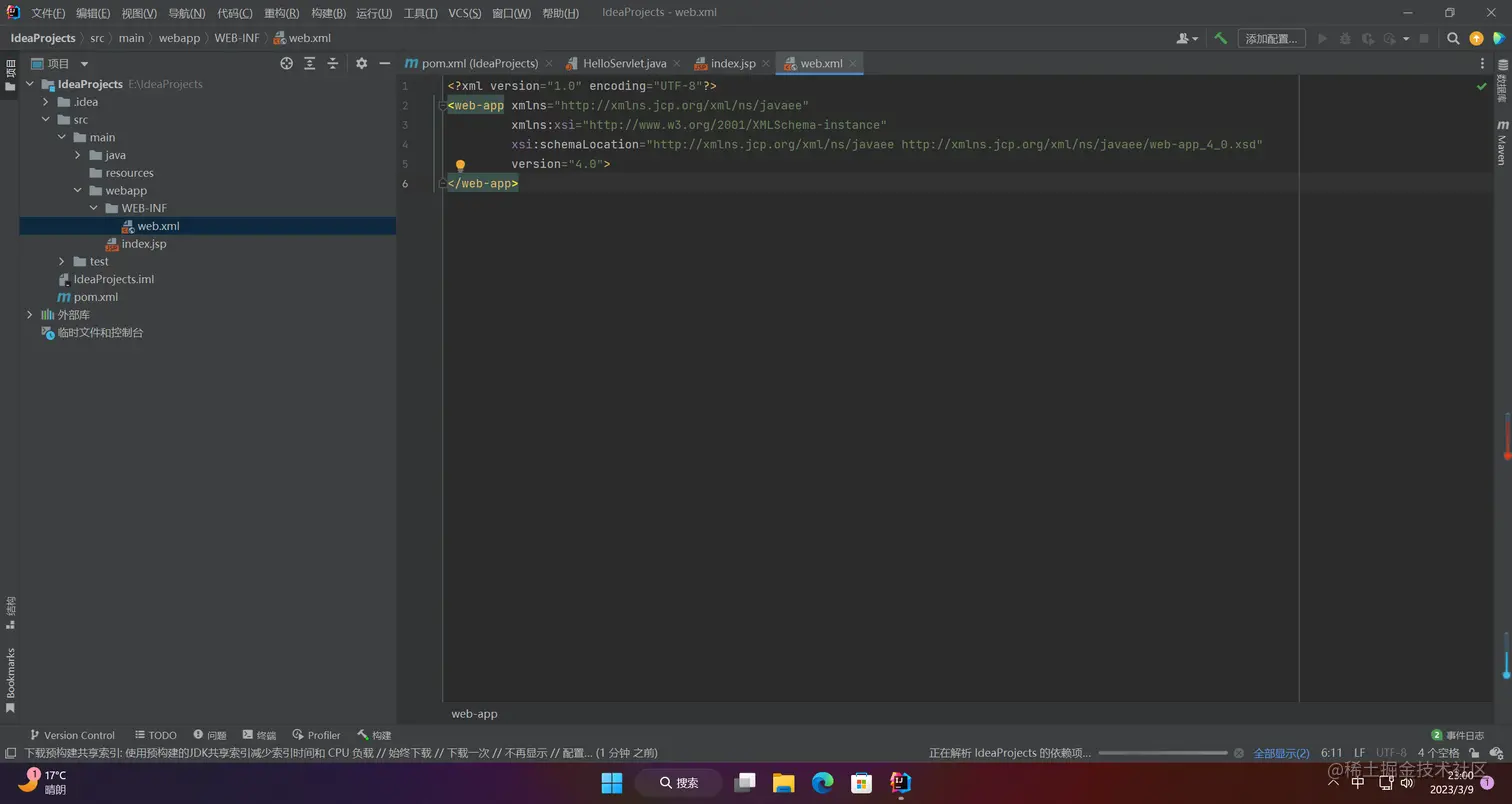
Task: Click the Run with Coverage toolbar icon
Action: [1367, 38]
